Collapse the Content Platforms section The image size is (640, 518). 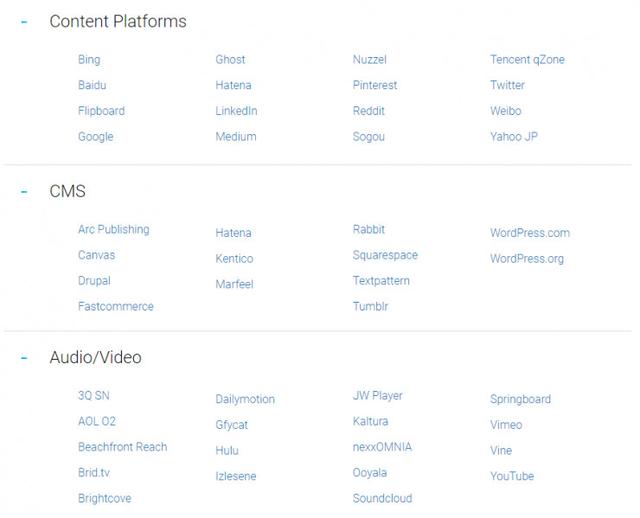[x=24, y=22]
